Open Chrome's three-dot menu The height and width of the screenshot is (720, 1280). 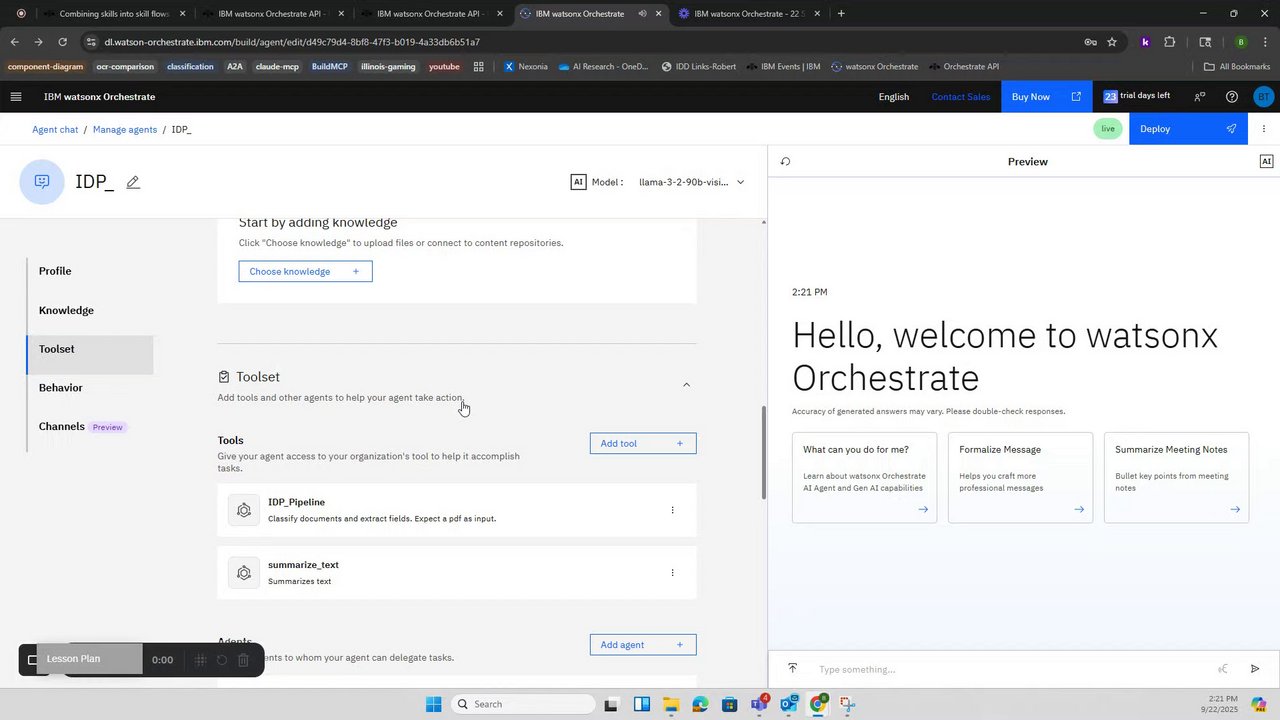click(x=1264, y=42)
